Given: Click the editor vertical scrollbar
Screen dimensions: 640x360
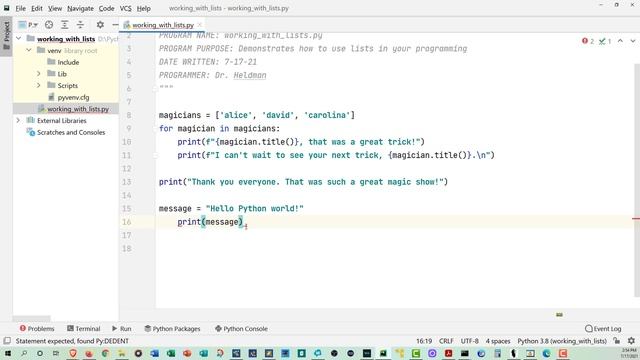Looking at the screenshot, I should tap(637, 180).
